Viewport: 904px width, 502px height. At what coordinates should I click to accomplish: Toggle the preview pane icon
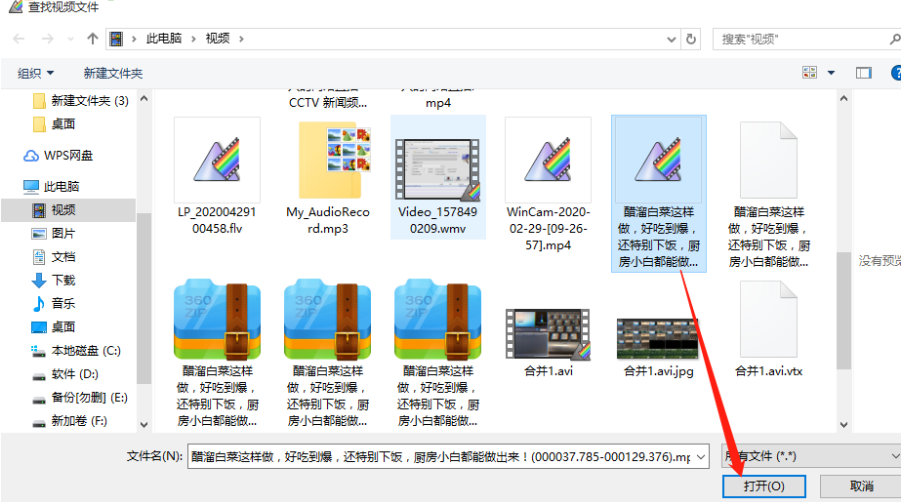[863, 73]
